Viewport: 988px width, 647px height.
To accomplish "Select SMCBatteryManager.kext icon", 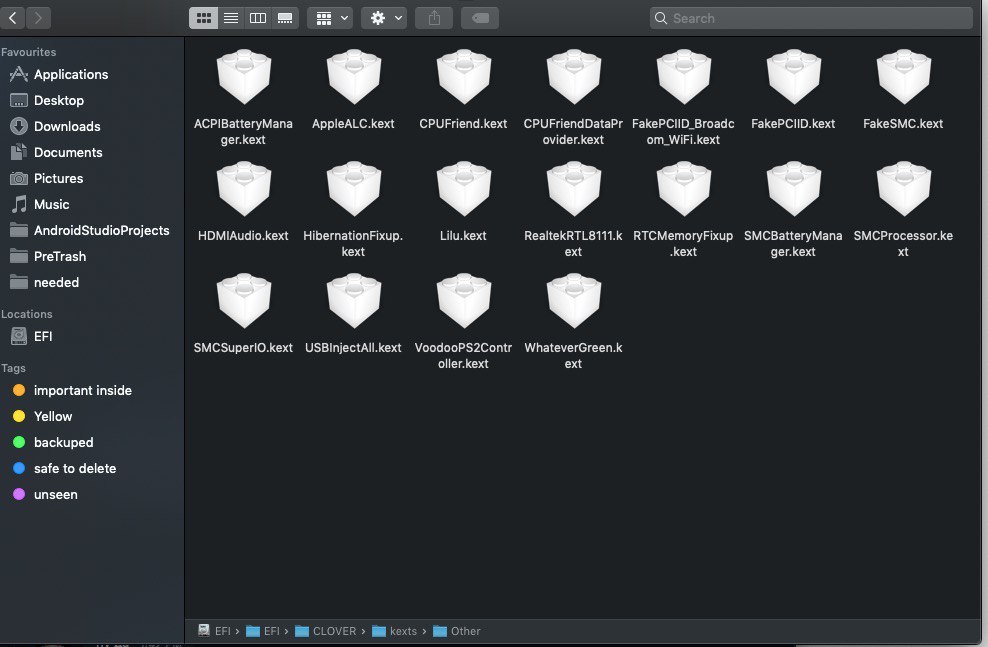I will coord(793,189).
